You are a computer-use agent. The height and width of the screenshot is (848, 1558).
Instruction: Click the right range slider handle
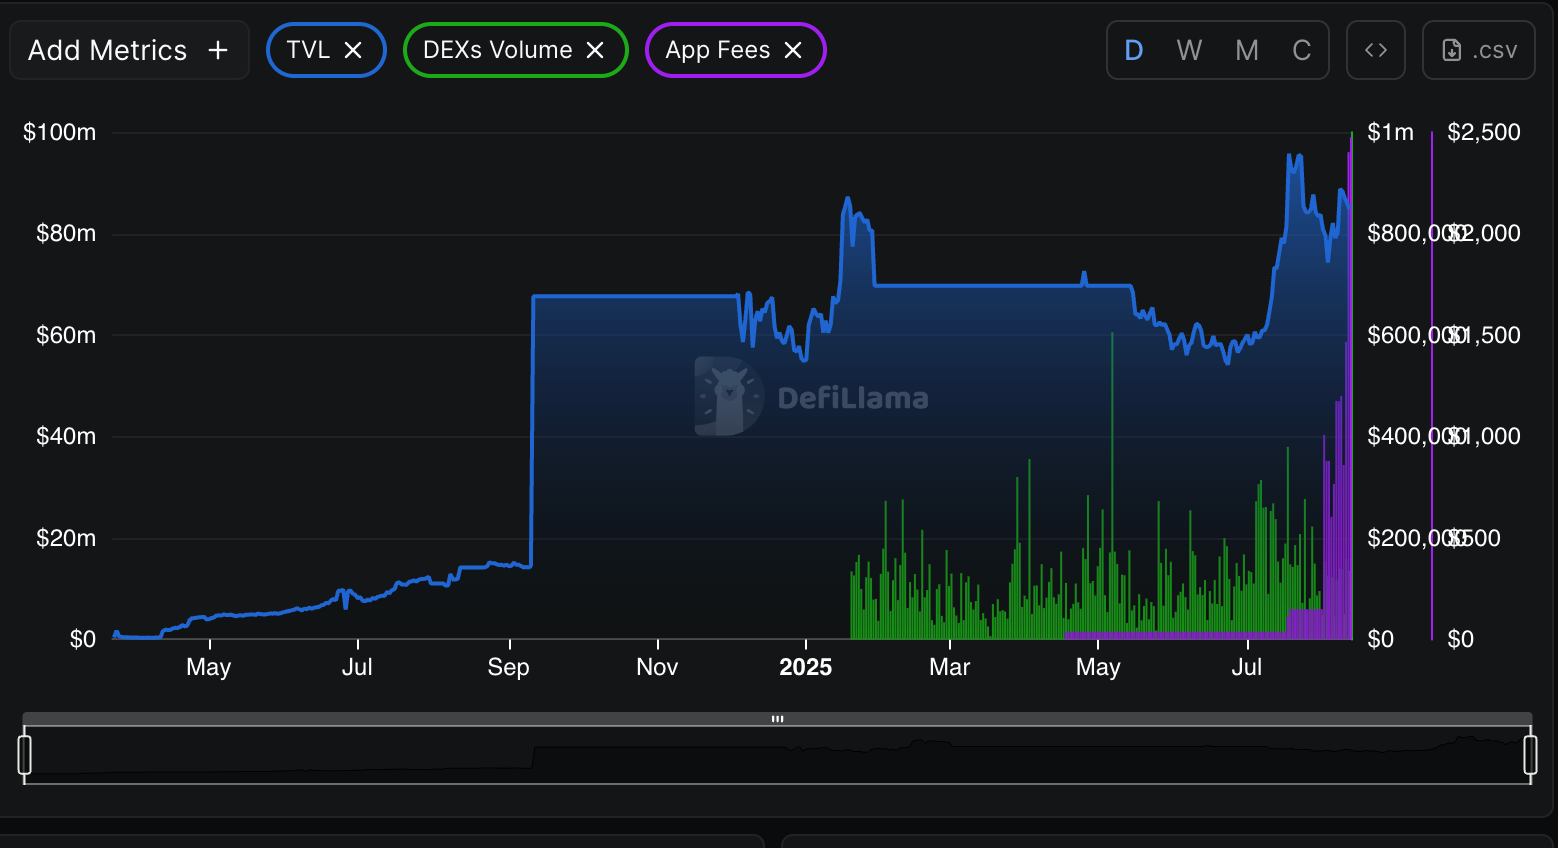coord(1530,755)
